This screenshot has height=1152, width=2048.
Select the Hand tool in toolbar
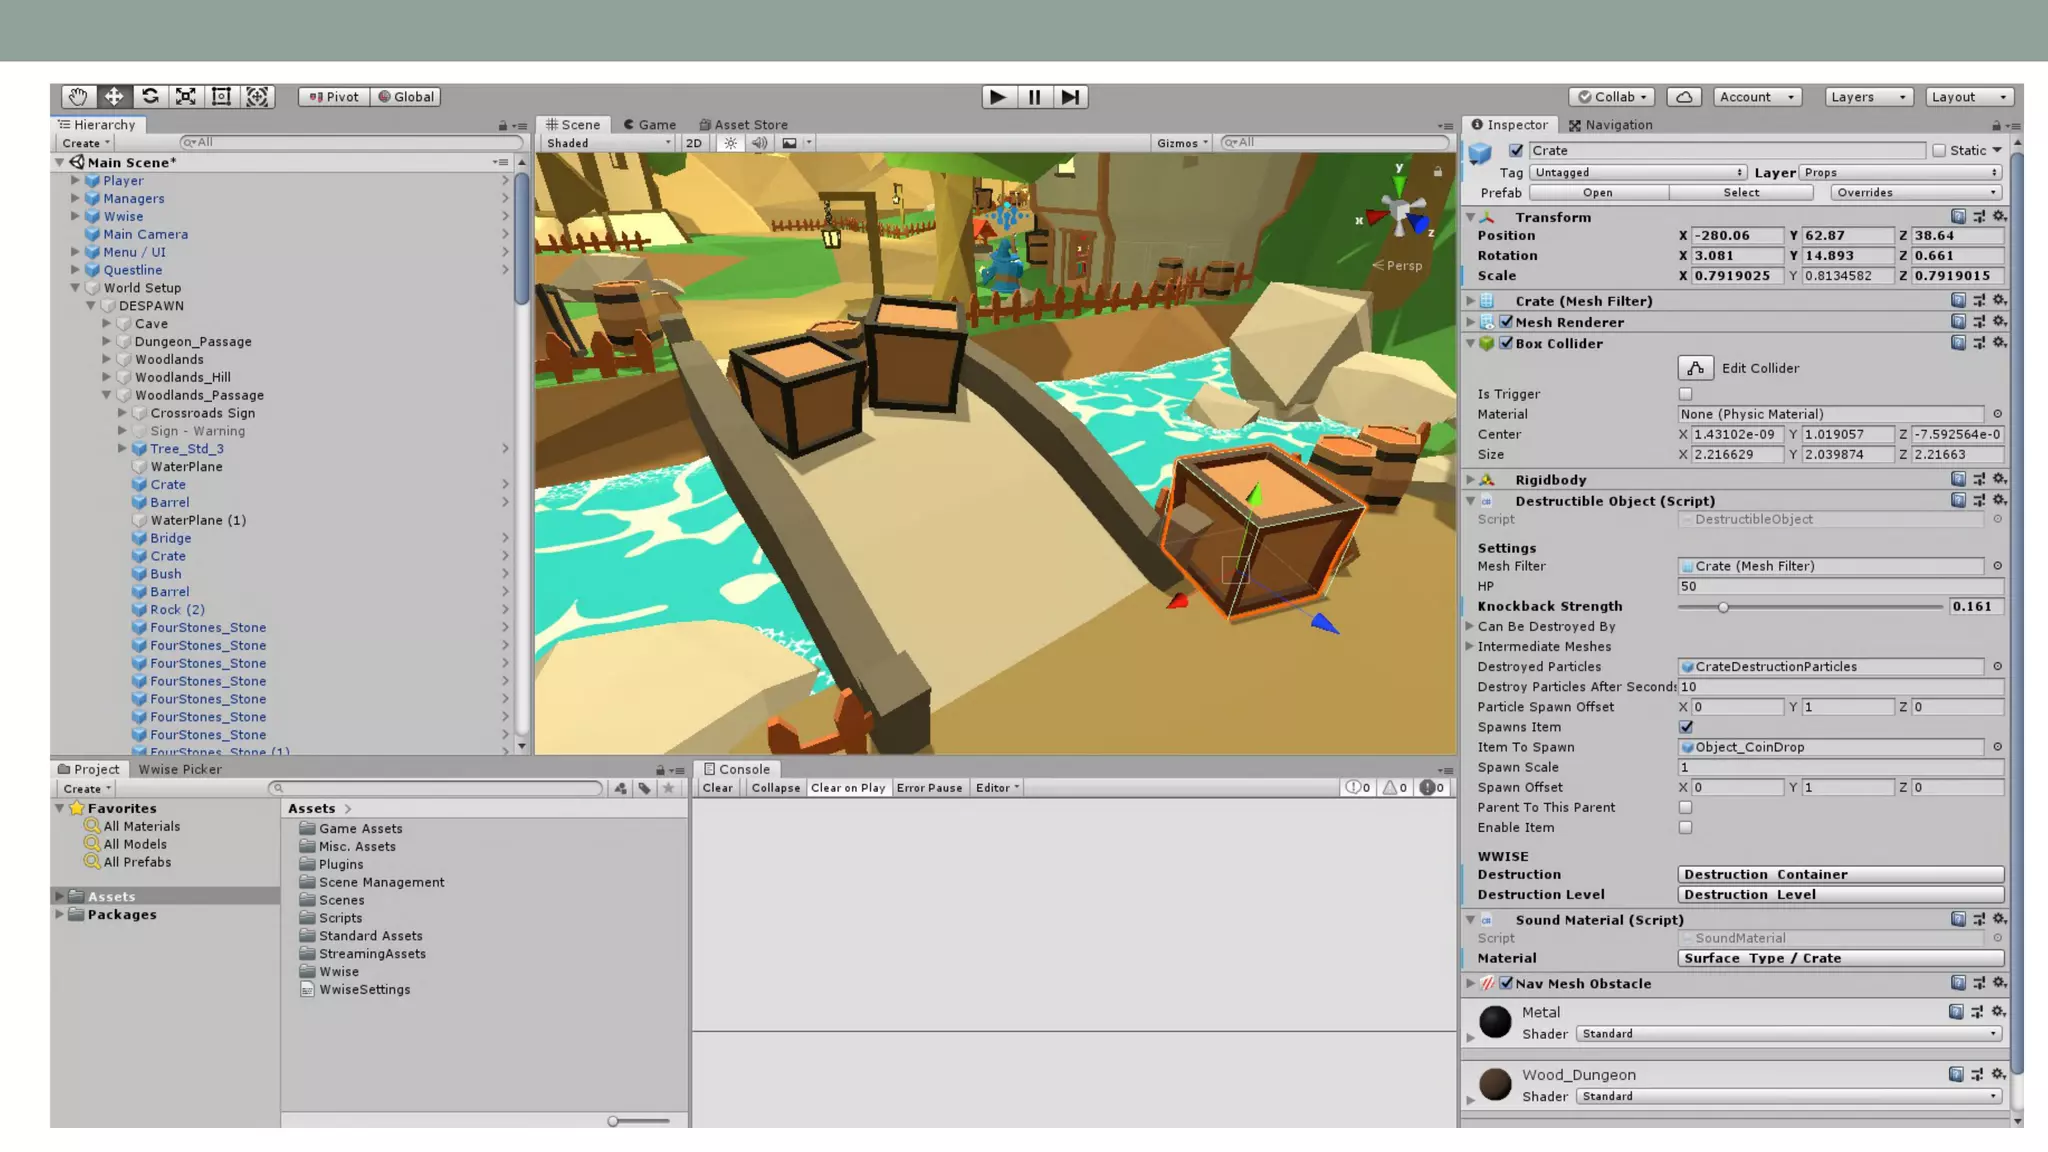point(78,97)
